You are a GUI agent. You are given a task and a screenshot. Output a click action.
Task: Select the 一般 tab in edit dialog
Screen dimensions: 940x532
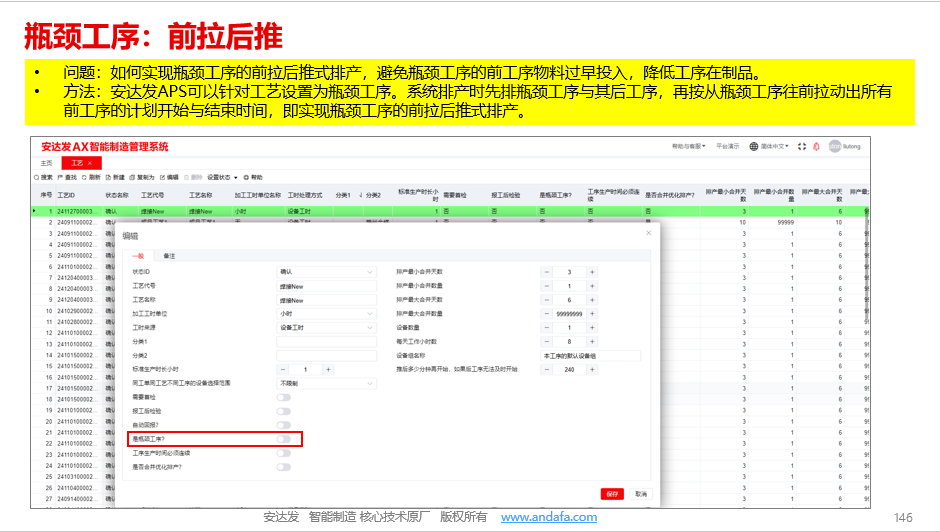click(138, 256)
